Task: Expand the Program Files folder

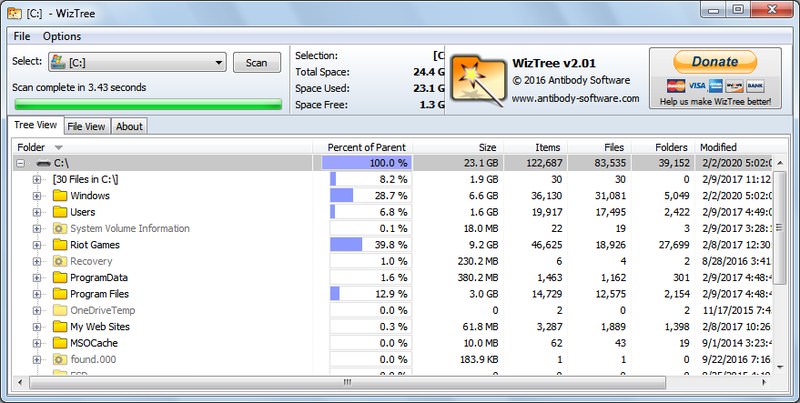Action: pyautogui.click(x=36, y=294)
